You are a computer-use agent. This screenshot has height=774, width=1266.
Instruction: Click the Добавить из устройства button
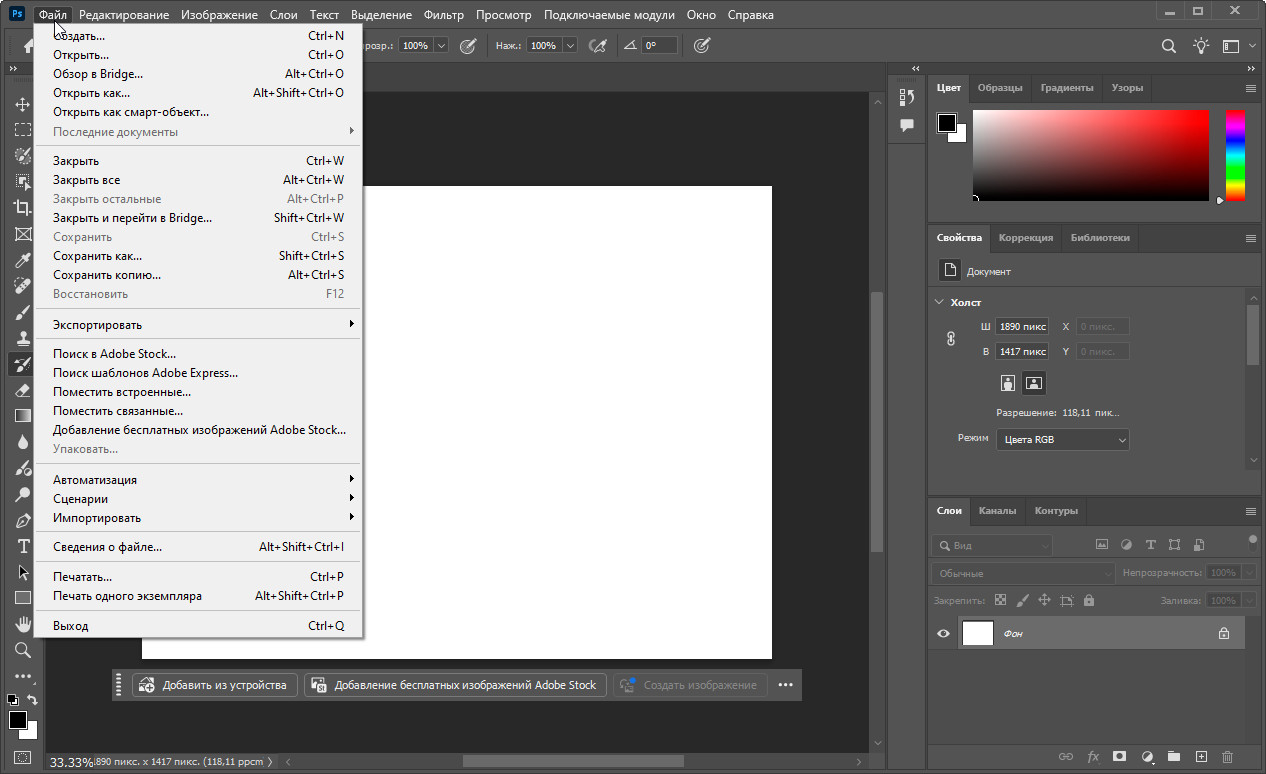pos(215,685)
